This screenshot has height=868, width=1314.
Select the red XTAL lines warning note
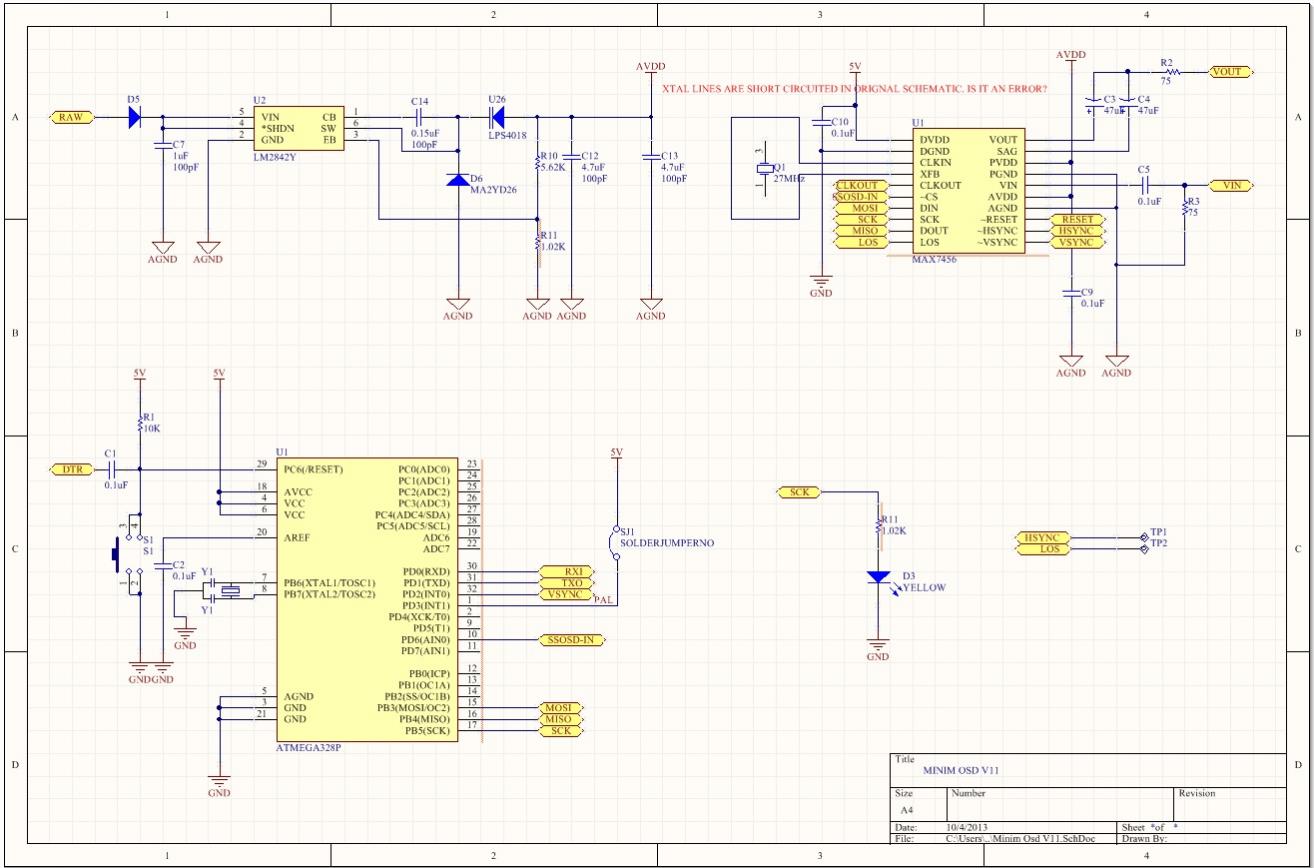pyautogui.click(x=855, y=89)
